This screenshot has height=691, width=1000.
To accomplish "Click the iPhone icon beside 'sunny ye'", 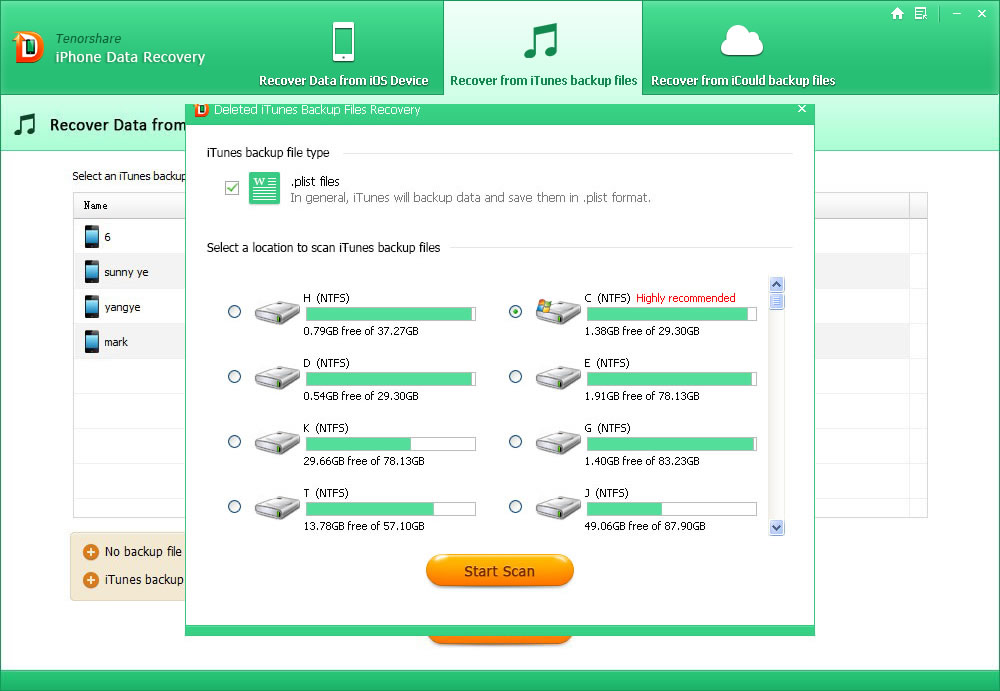I will pos(92,271).
